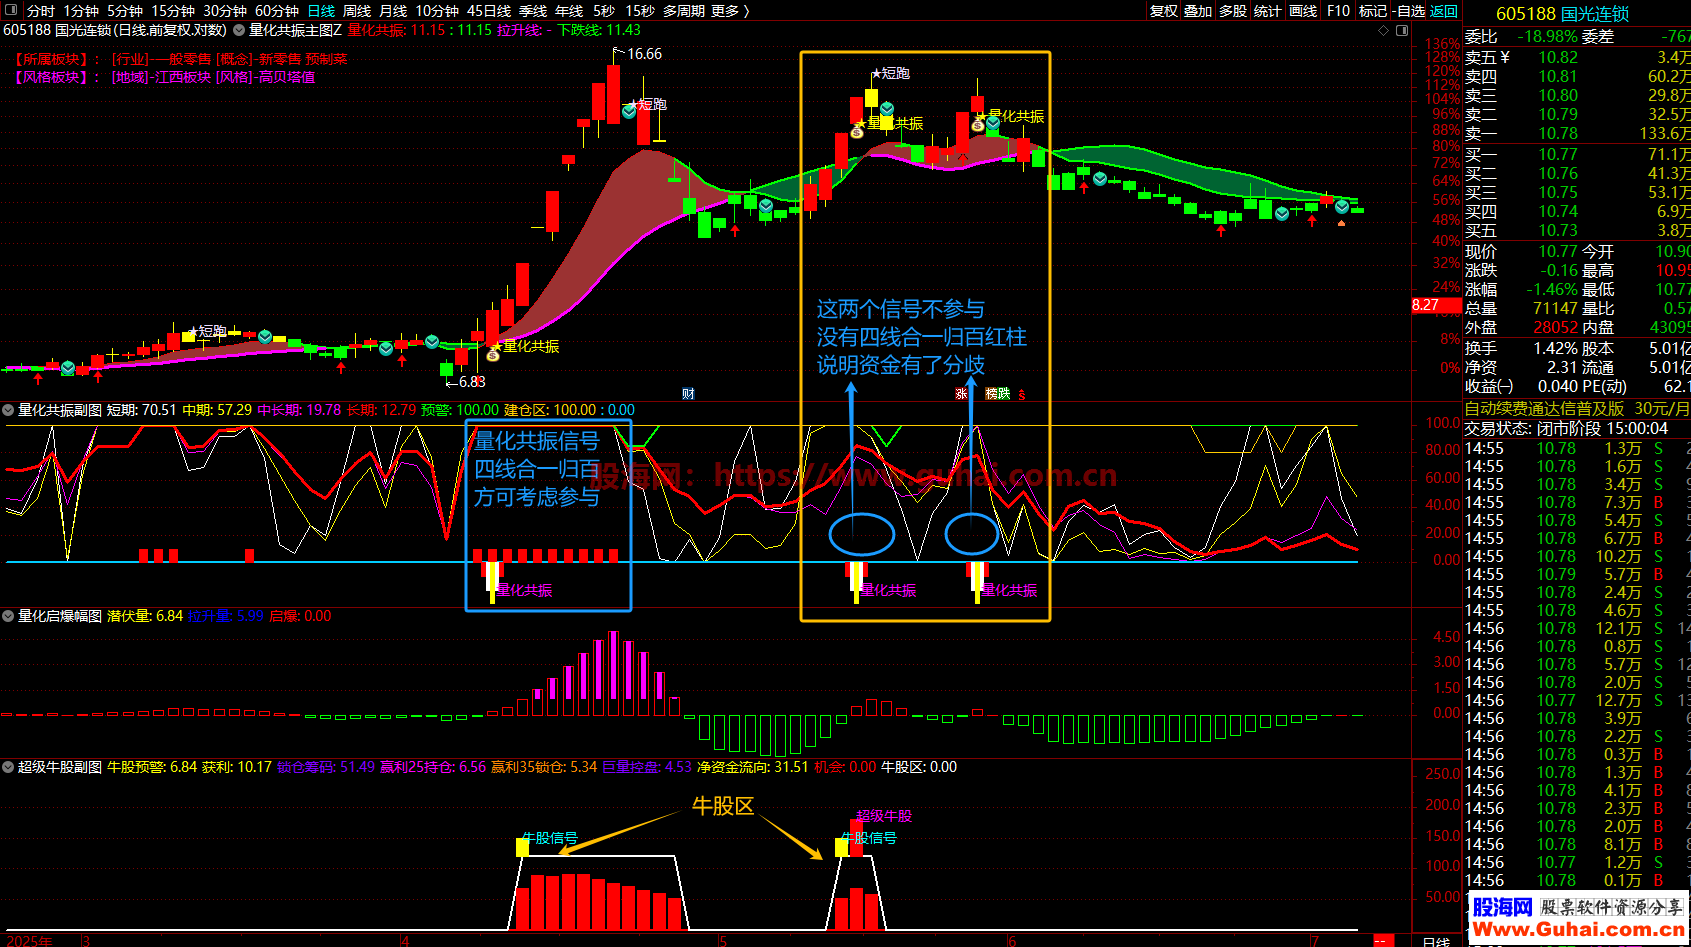Click the 财 finance marker icon
Image resolution: width=1691 pixels, height=947 pixels.
[x=688, y=394]
